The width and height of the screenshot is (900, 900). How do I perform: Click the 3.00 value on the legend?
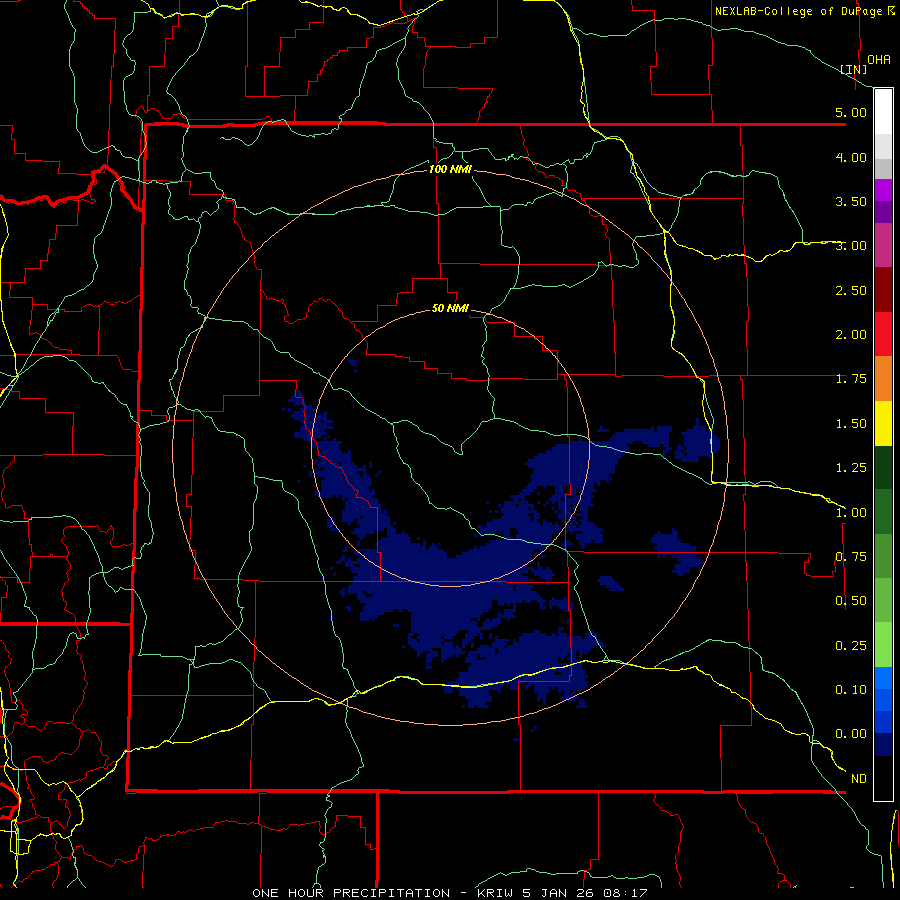pyautogui.click(x=851, y=246)
